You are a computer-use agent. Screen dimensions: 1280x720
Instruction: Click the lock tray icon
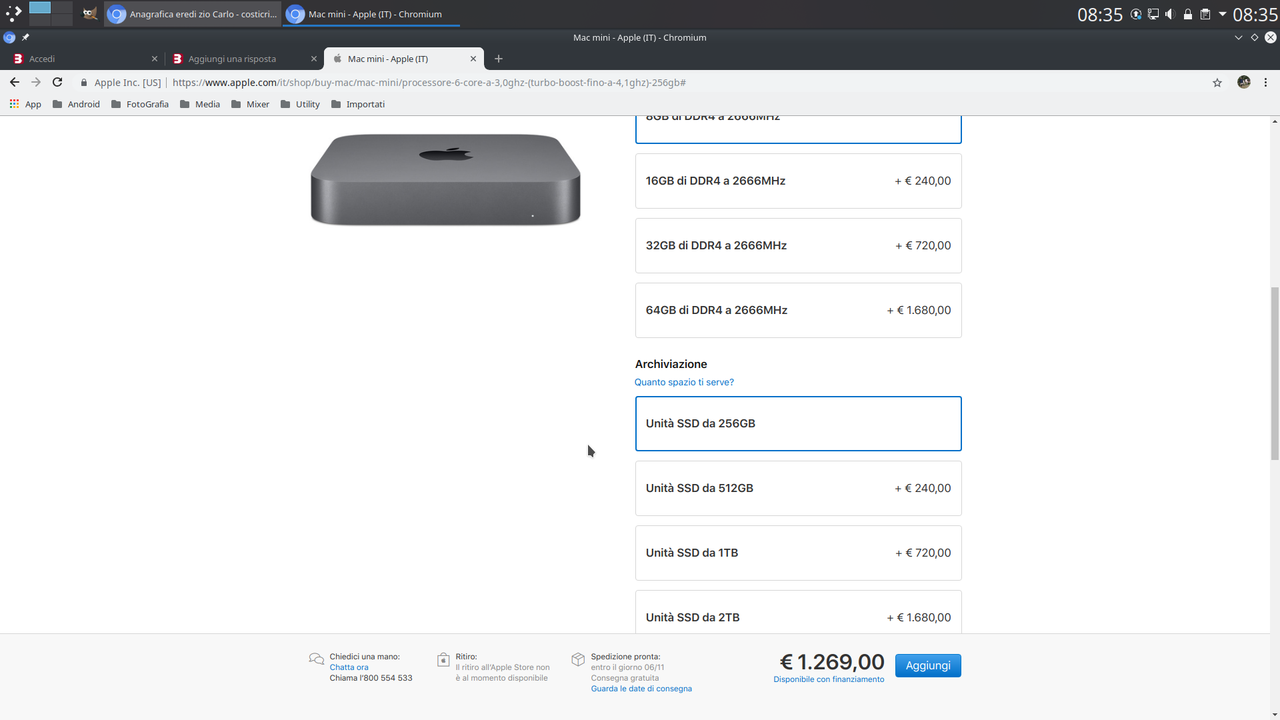click(1187, 14)
